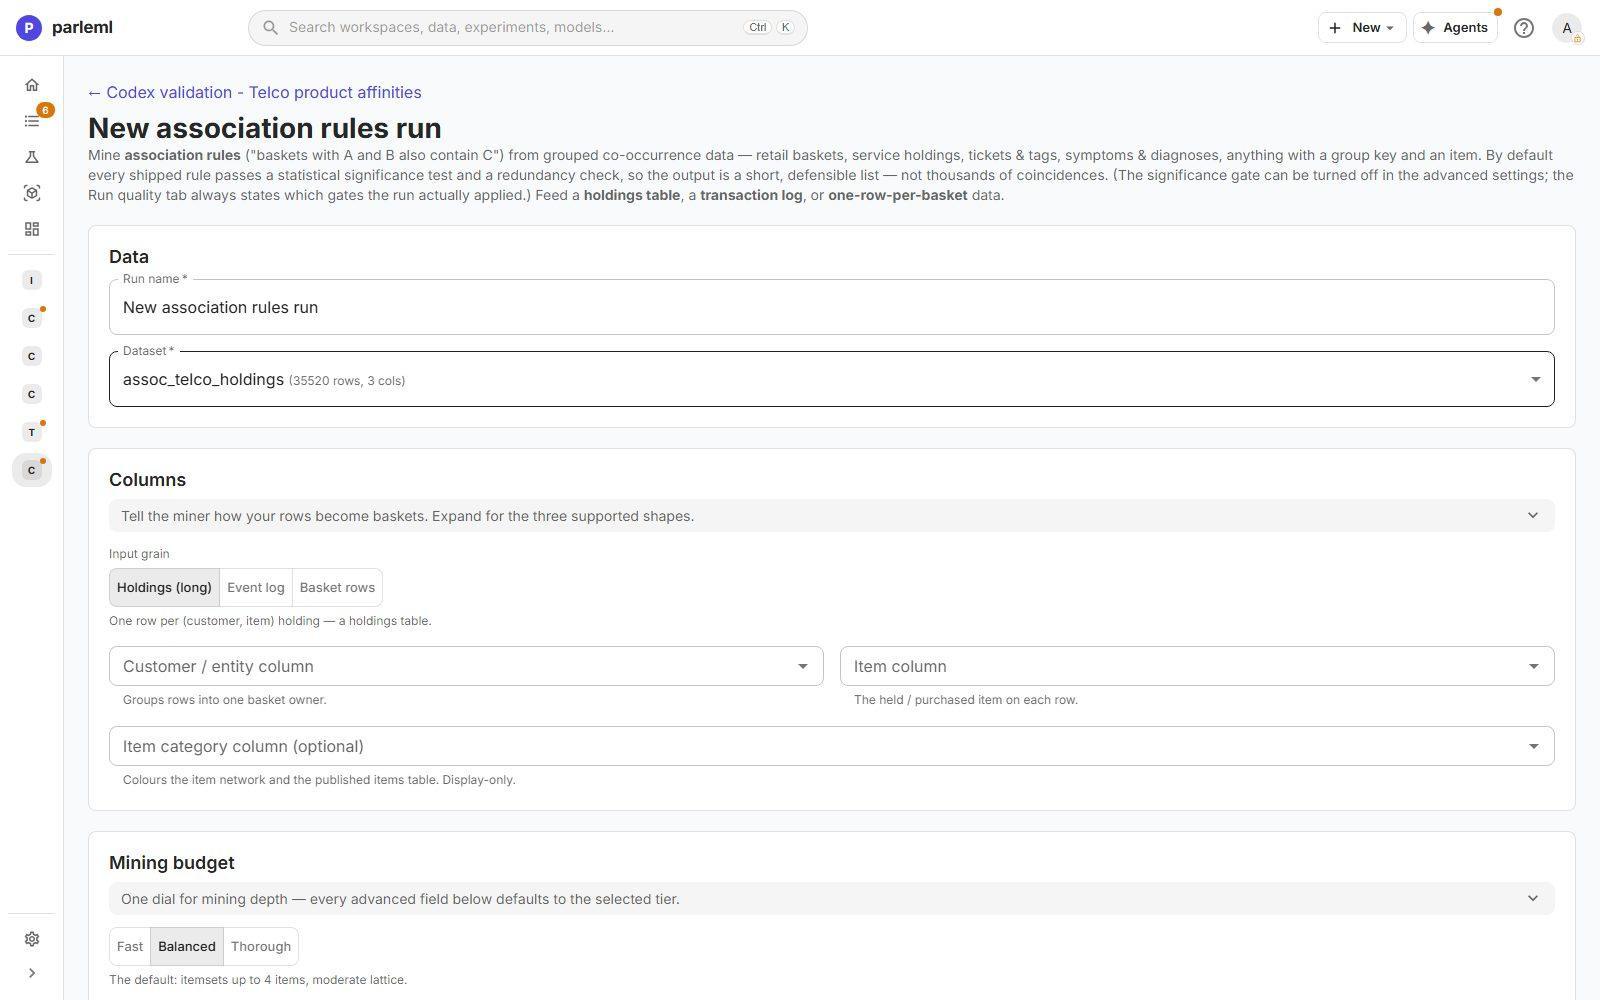Click the hint 'The held / purchased item on each row.'
Image resolution: width=1600 pixels, height=1000 pixels.
966,700
